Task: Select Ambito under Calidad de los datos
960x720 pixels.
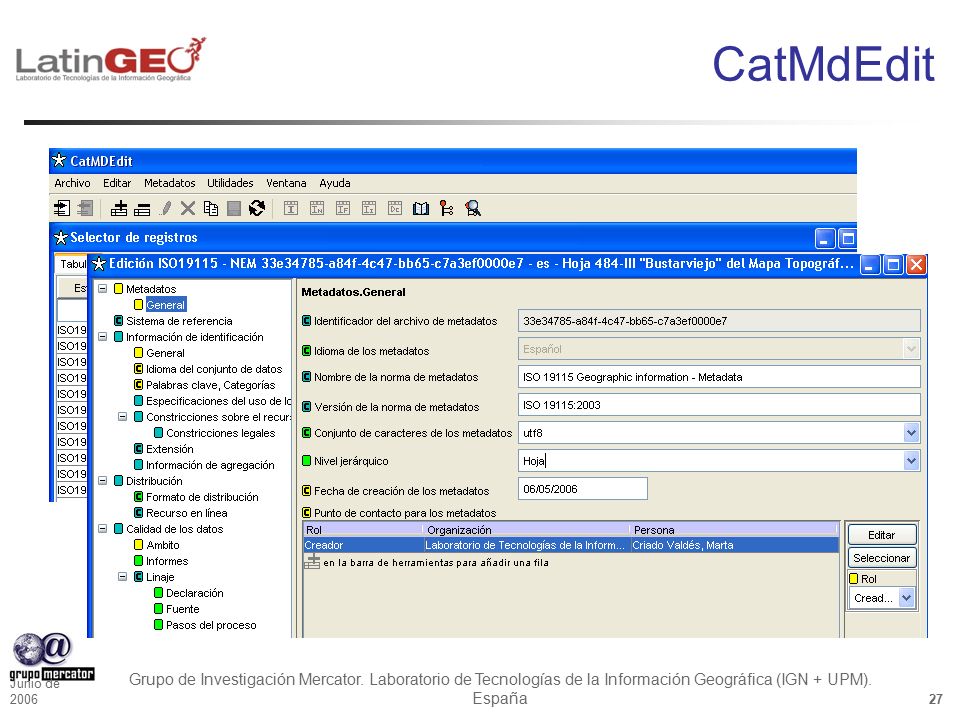Action: click(x=163, y=545)
